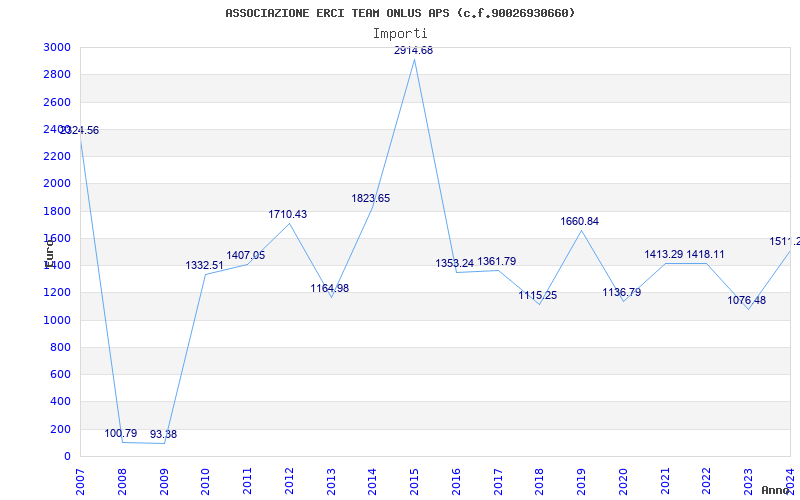Click the 800 y-axis tick label
800x500 pixels.
[60, 347]
